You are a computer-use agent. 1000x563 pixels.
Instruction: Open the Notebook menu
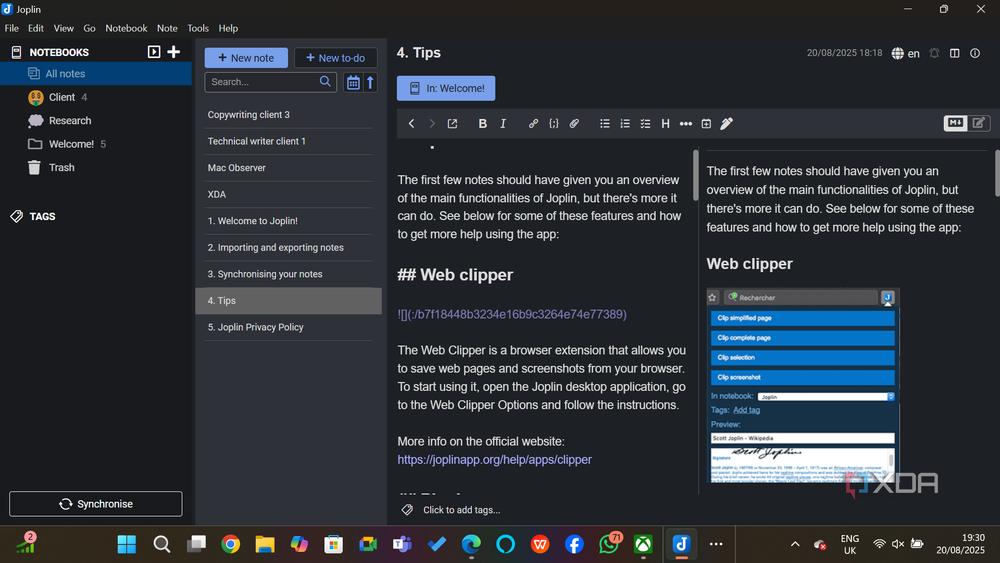click(x=126, y=28)
